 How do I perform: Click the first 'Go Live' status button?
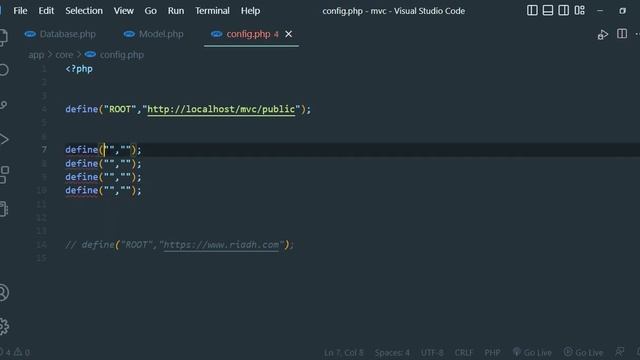click(x=532, y=353)
